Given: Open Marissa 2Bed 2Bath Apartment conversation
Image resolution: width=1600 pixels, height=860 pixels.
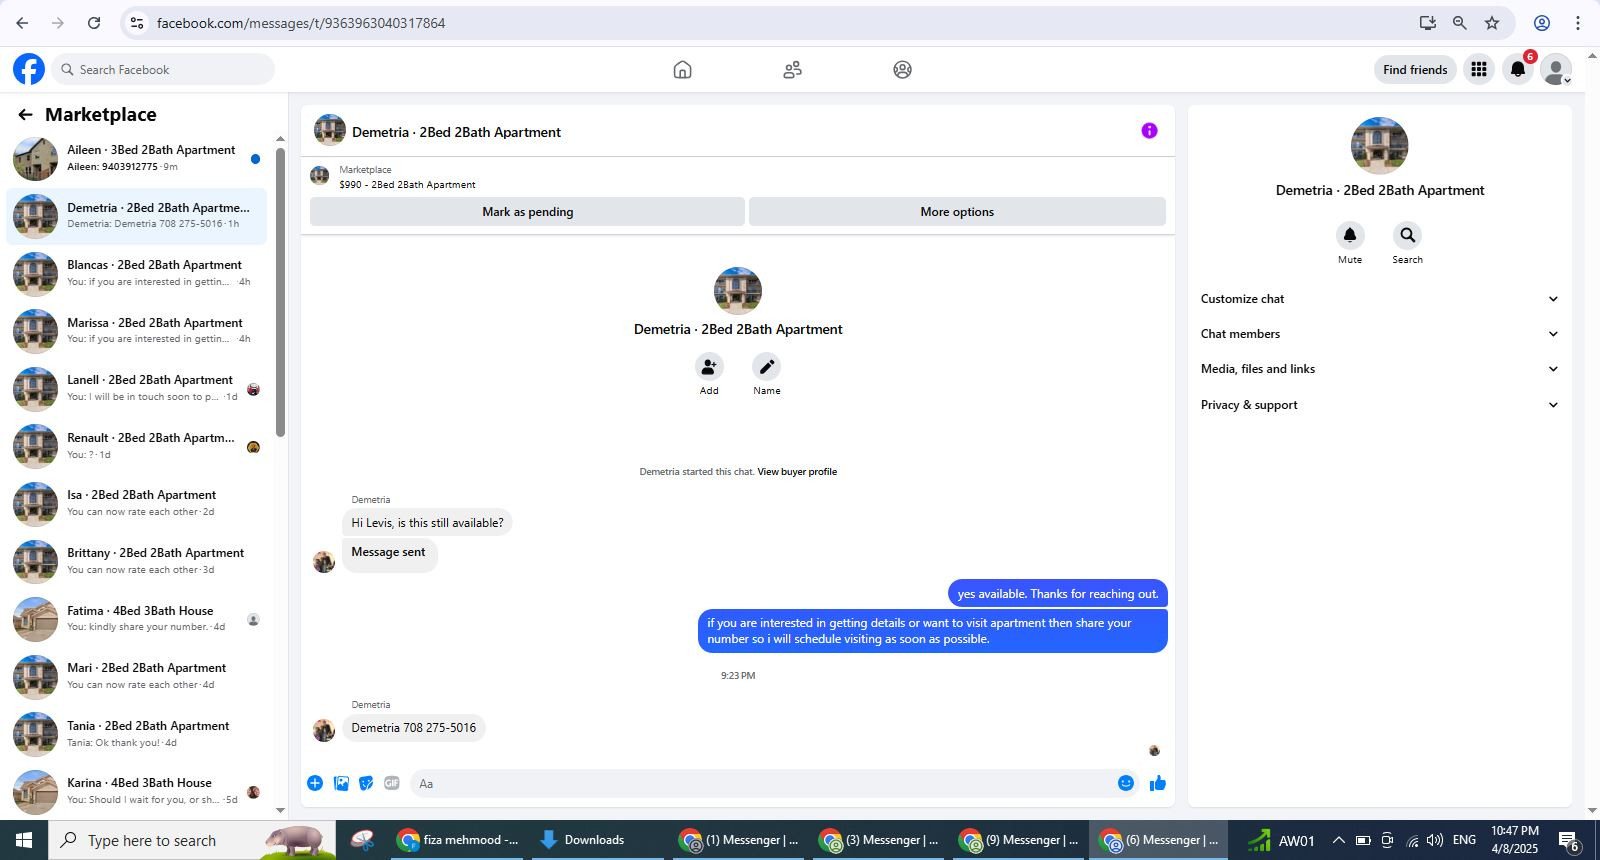Looking at the screenshot, I should (x=137, y=331).
